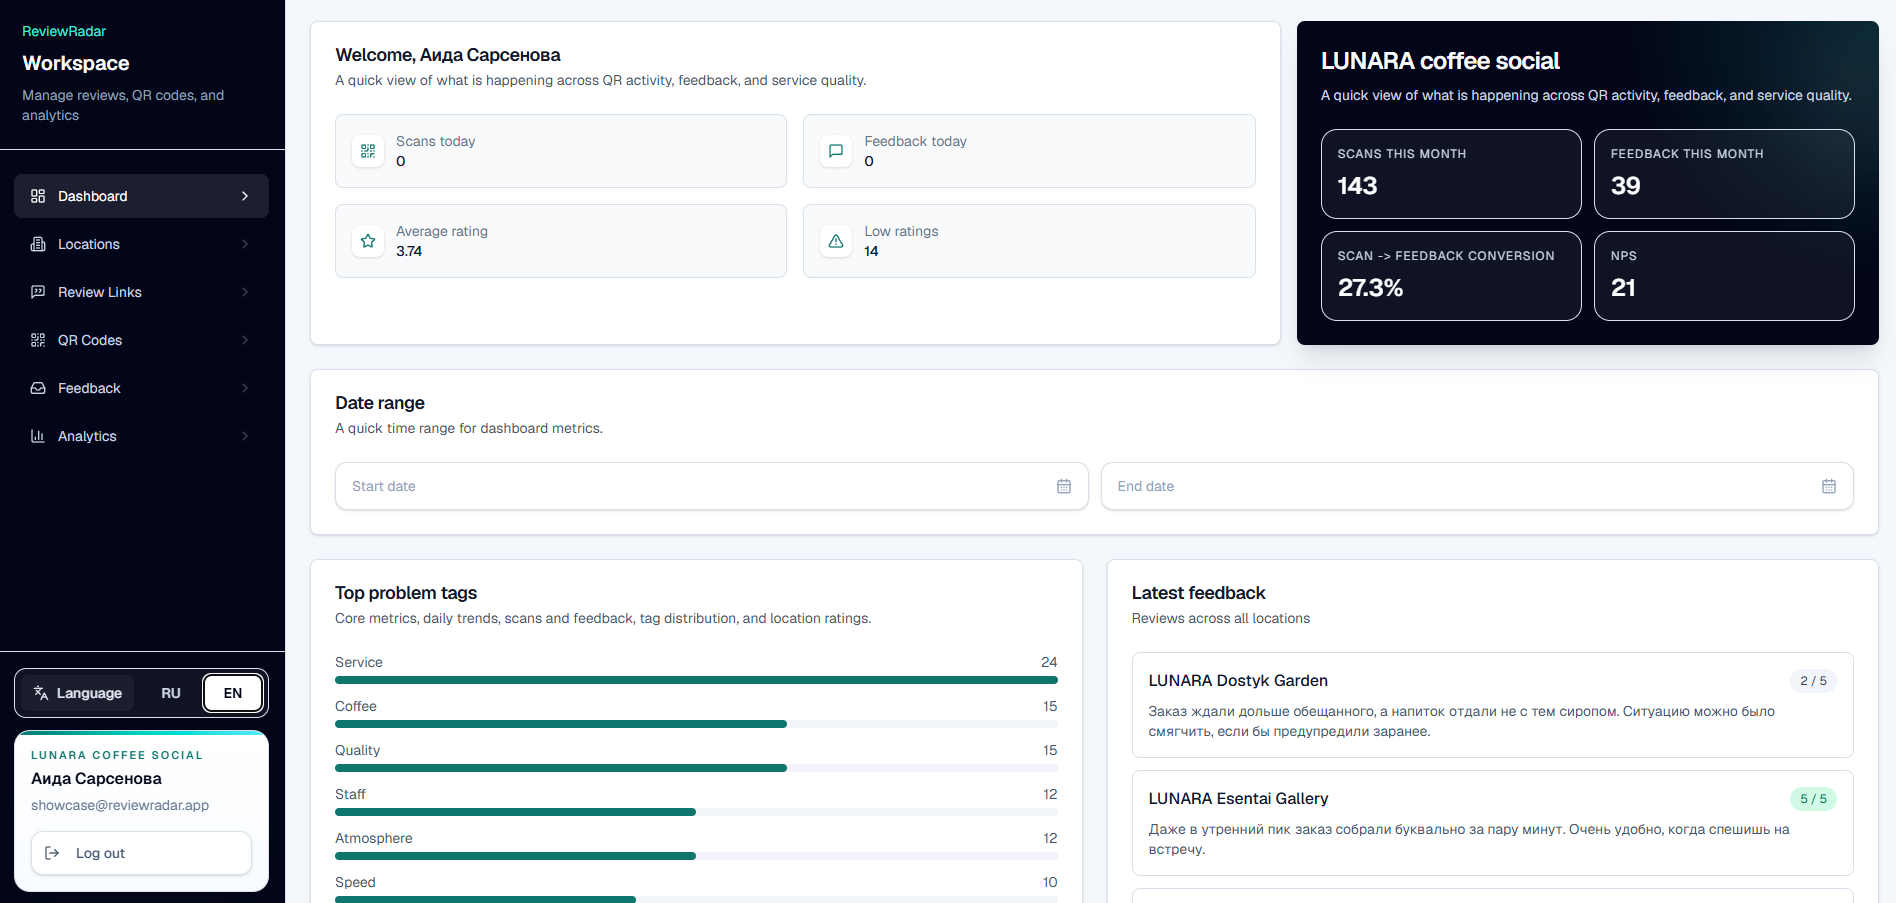Expand the Review Links chevron
Image resolution: width=1896 pixels, height=903 pixels.
coord(245,292)
